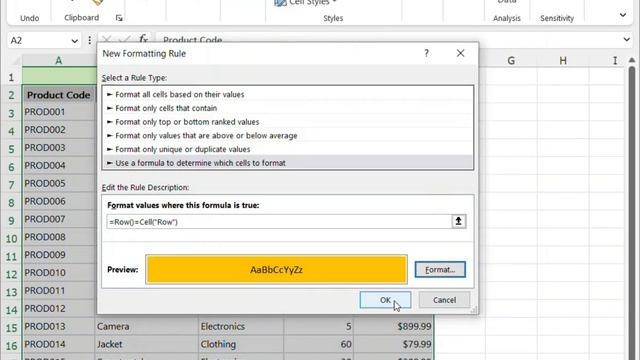
Task: Collapse the ribbon with the chevron
Action: [x=622, y=15]
